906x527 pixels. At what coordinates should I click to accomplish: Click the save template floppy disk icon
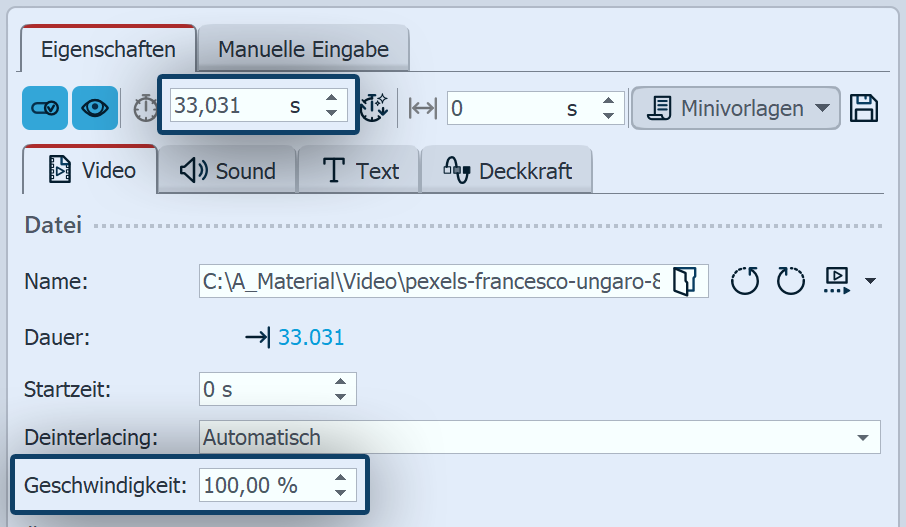pyautogui.click(x=863, y=108)
